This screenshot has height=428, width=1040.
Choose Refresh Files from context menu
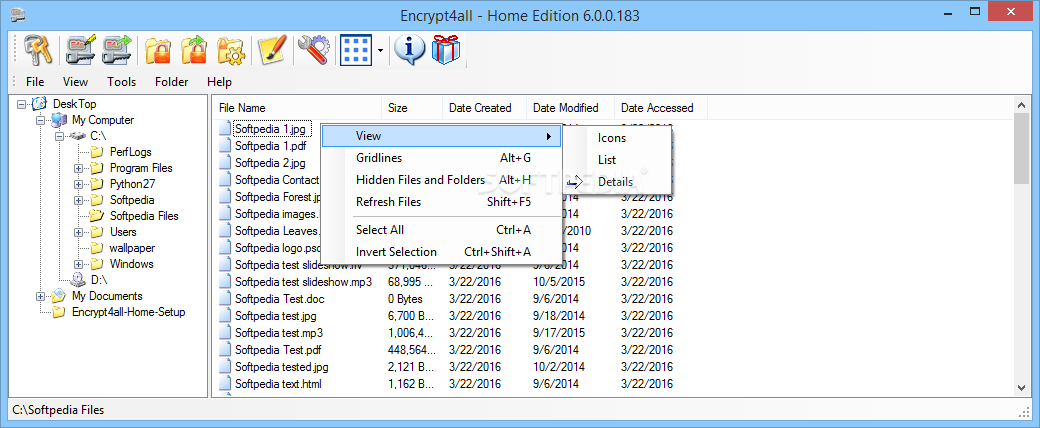pyautogui.click(x=441, y=202)
